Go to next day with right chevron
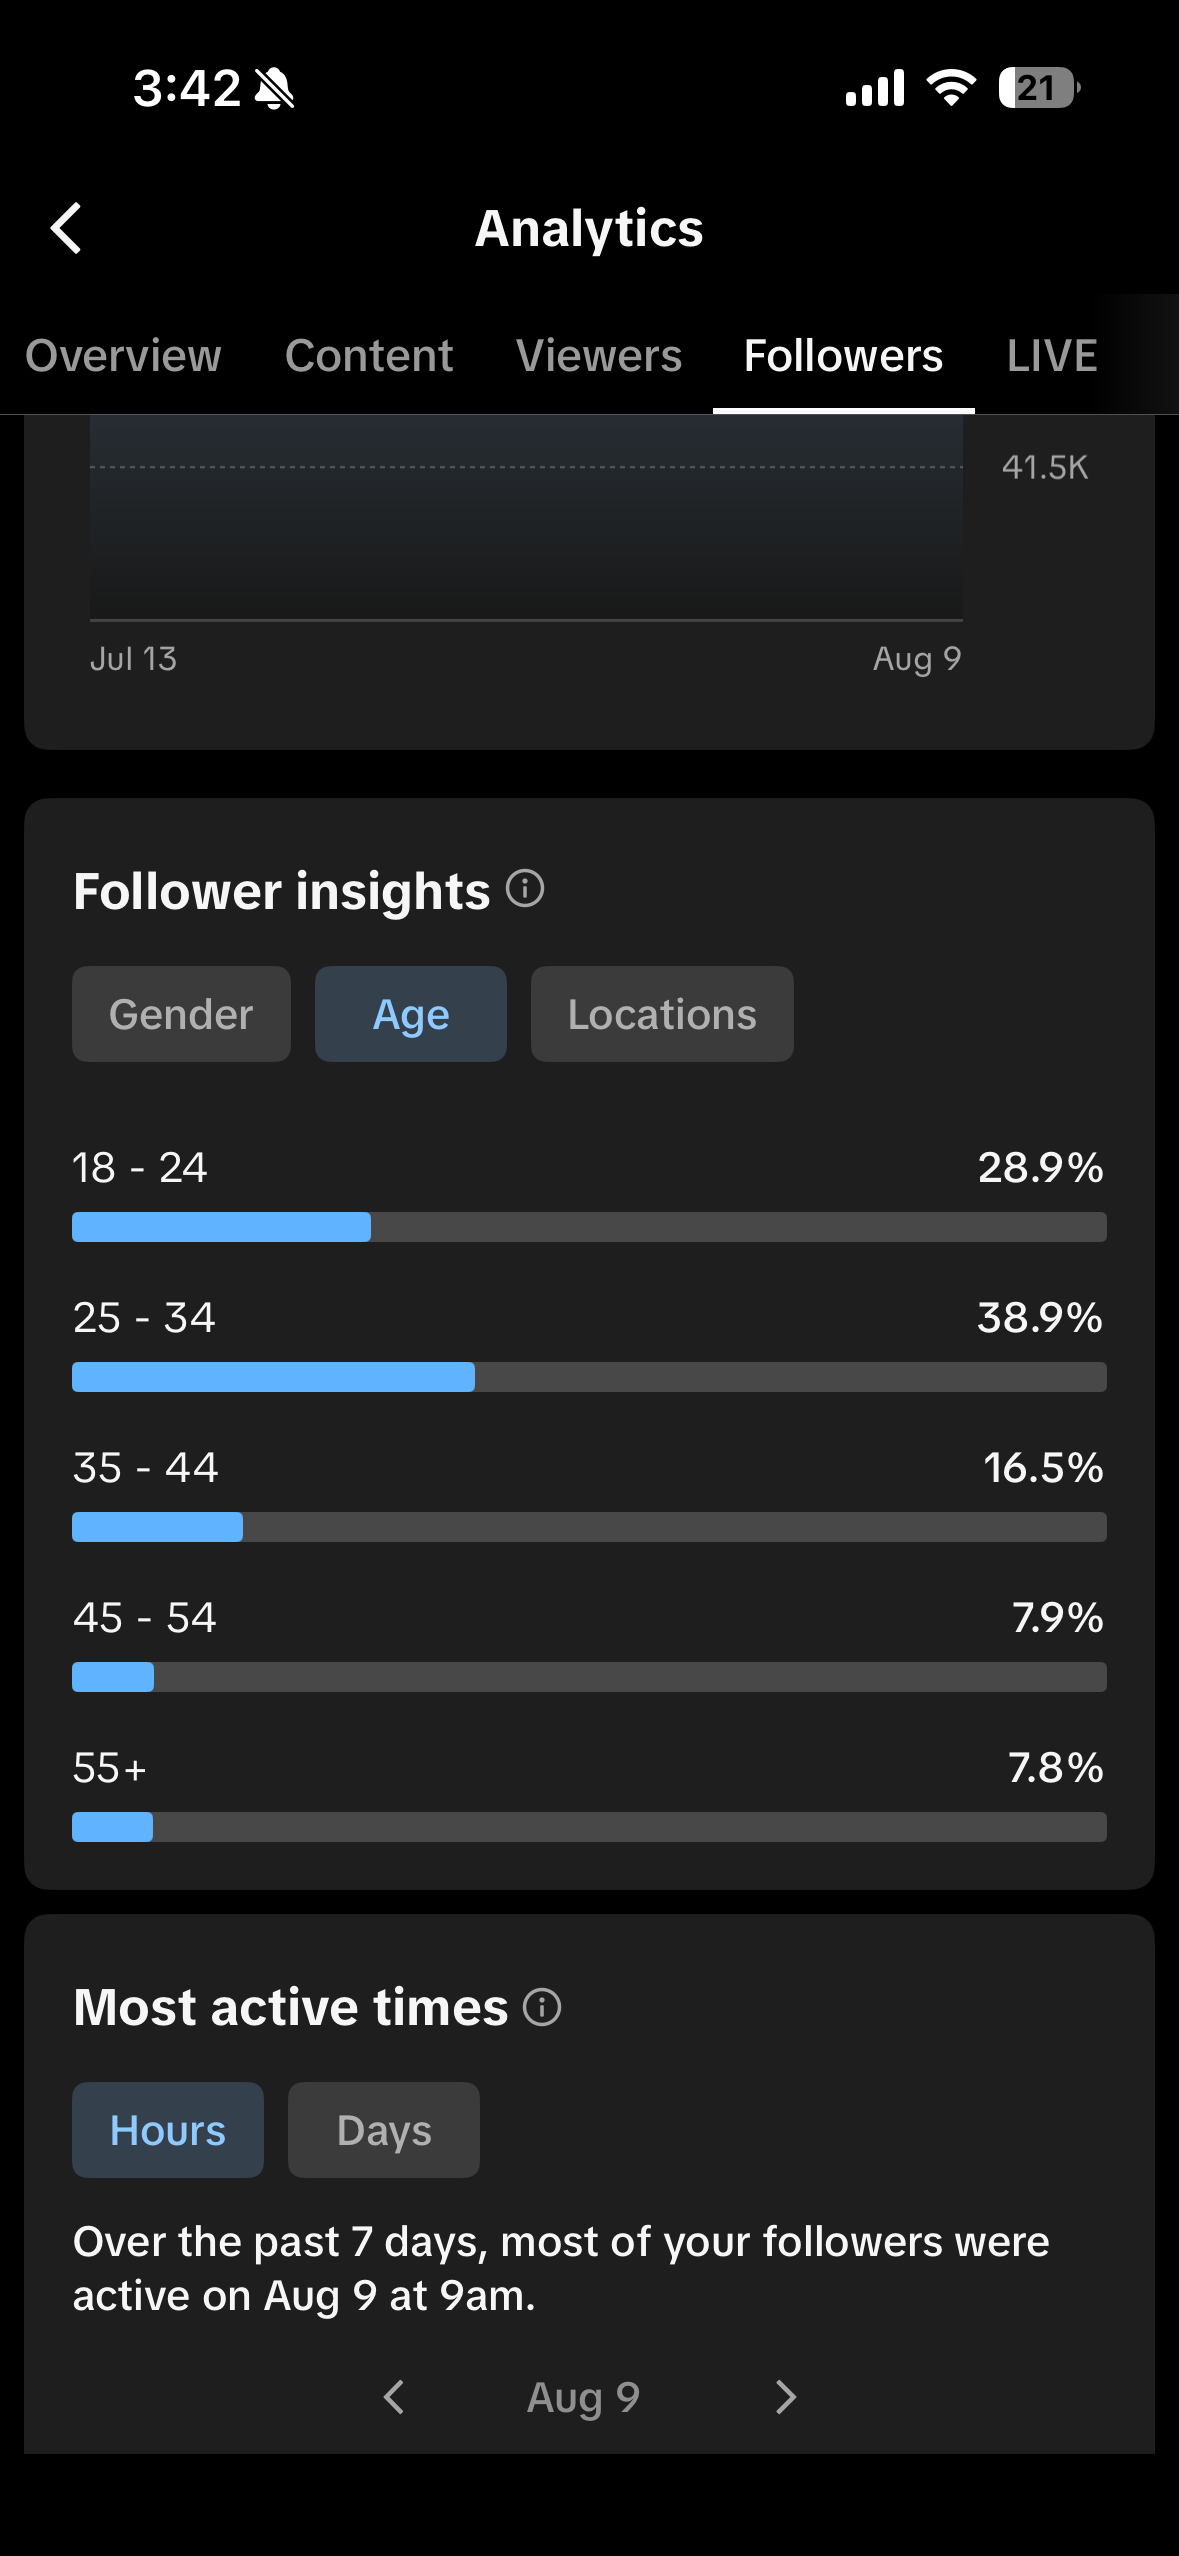1179x2556 pixels. point(786,2397)
